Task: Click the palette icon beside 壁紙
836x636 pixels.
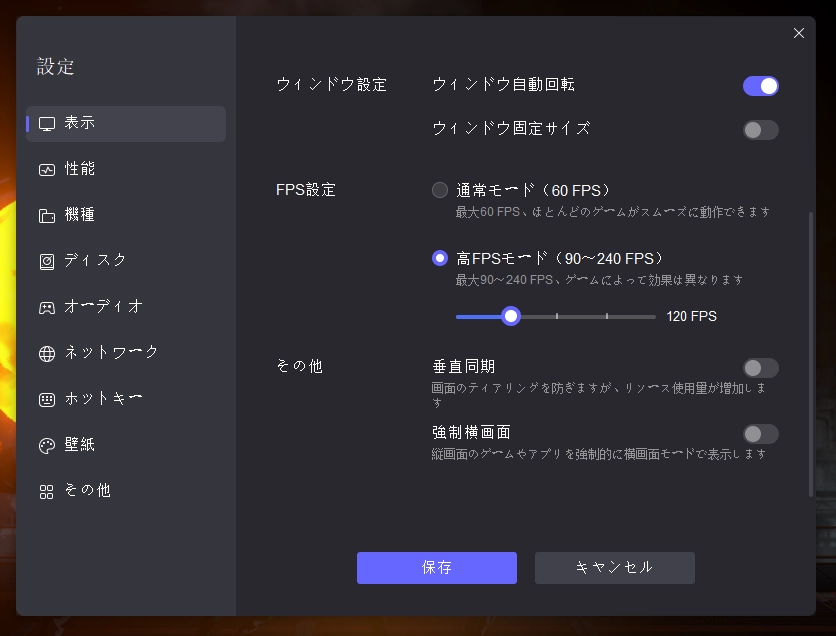Action: pyautogui.click(x=47, y=445)
